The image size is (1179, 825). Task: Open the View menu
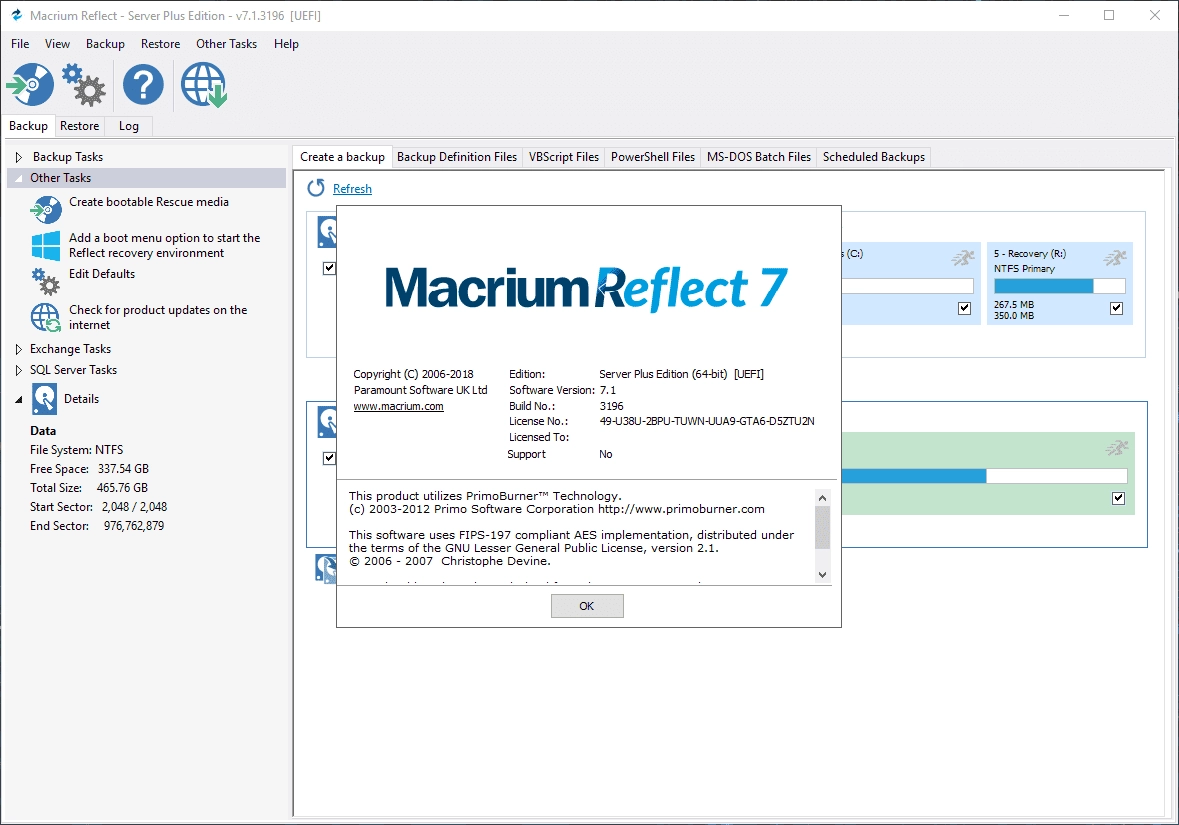tap(57, 44)
